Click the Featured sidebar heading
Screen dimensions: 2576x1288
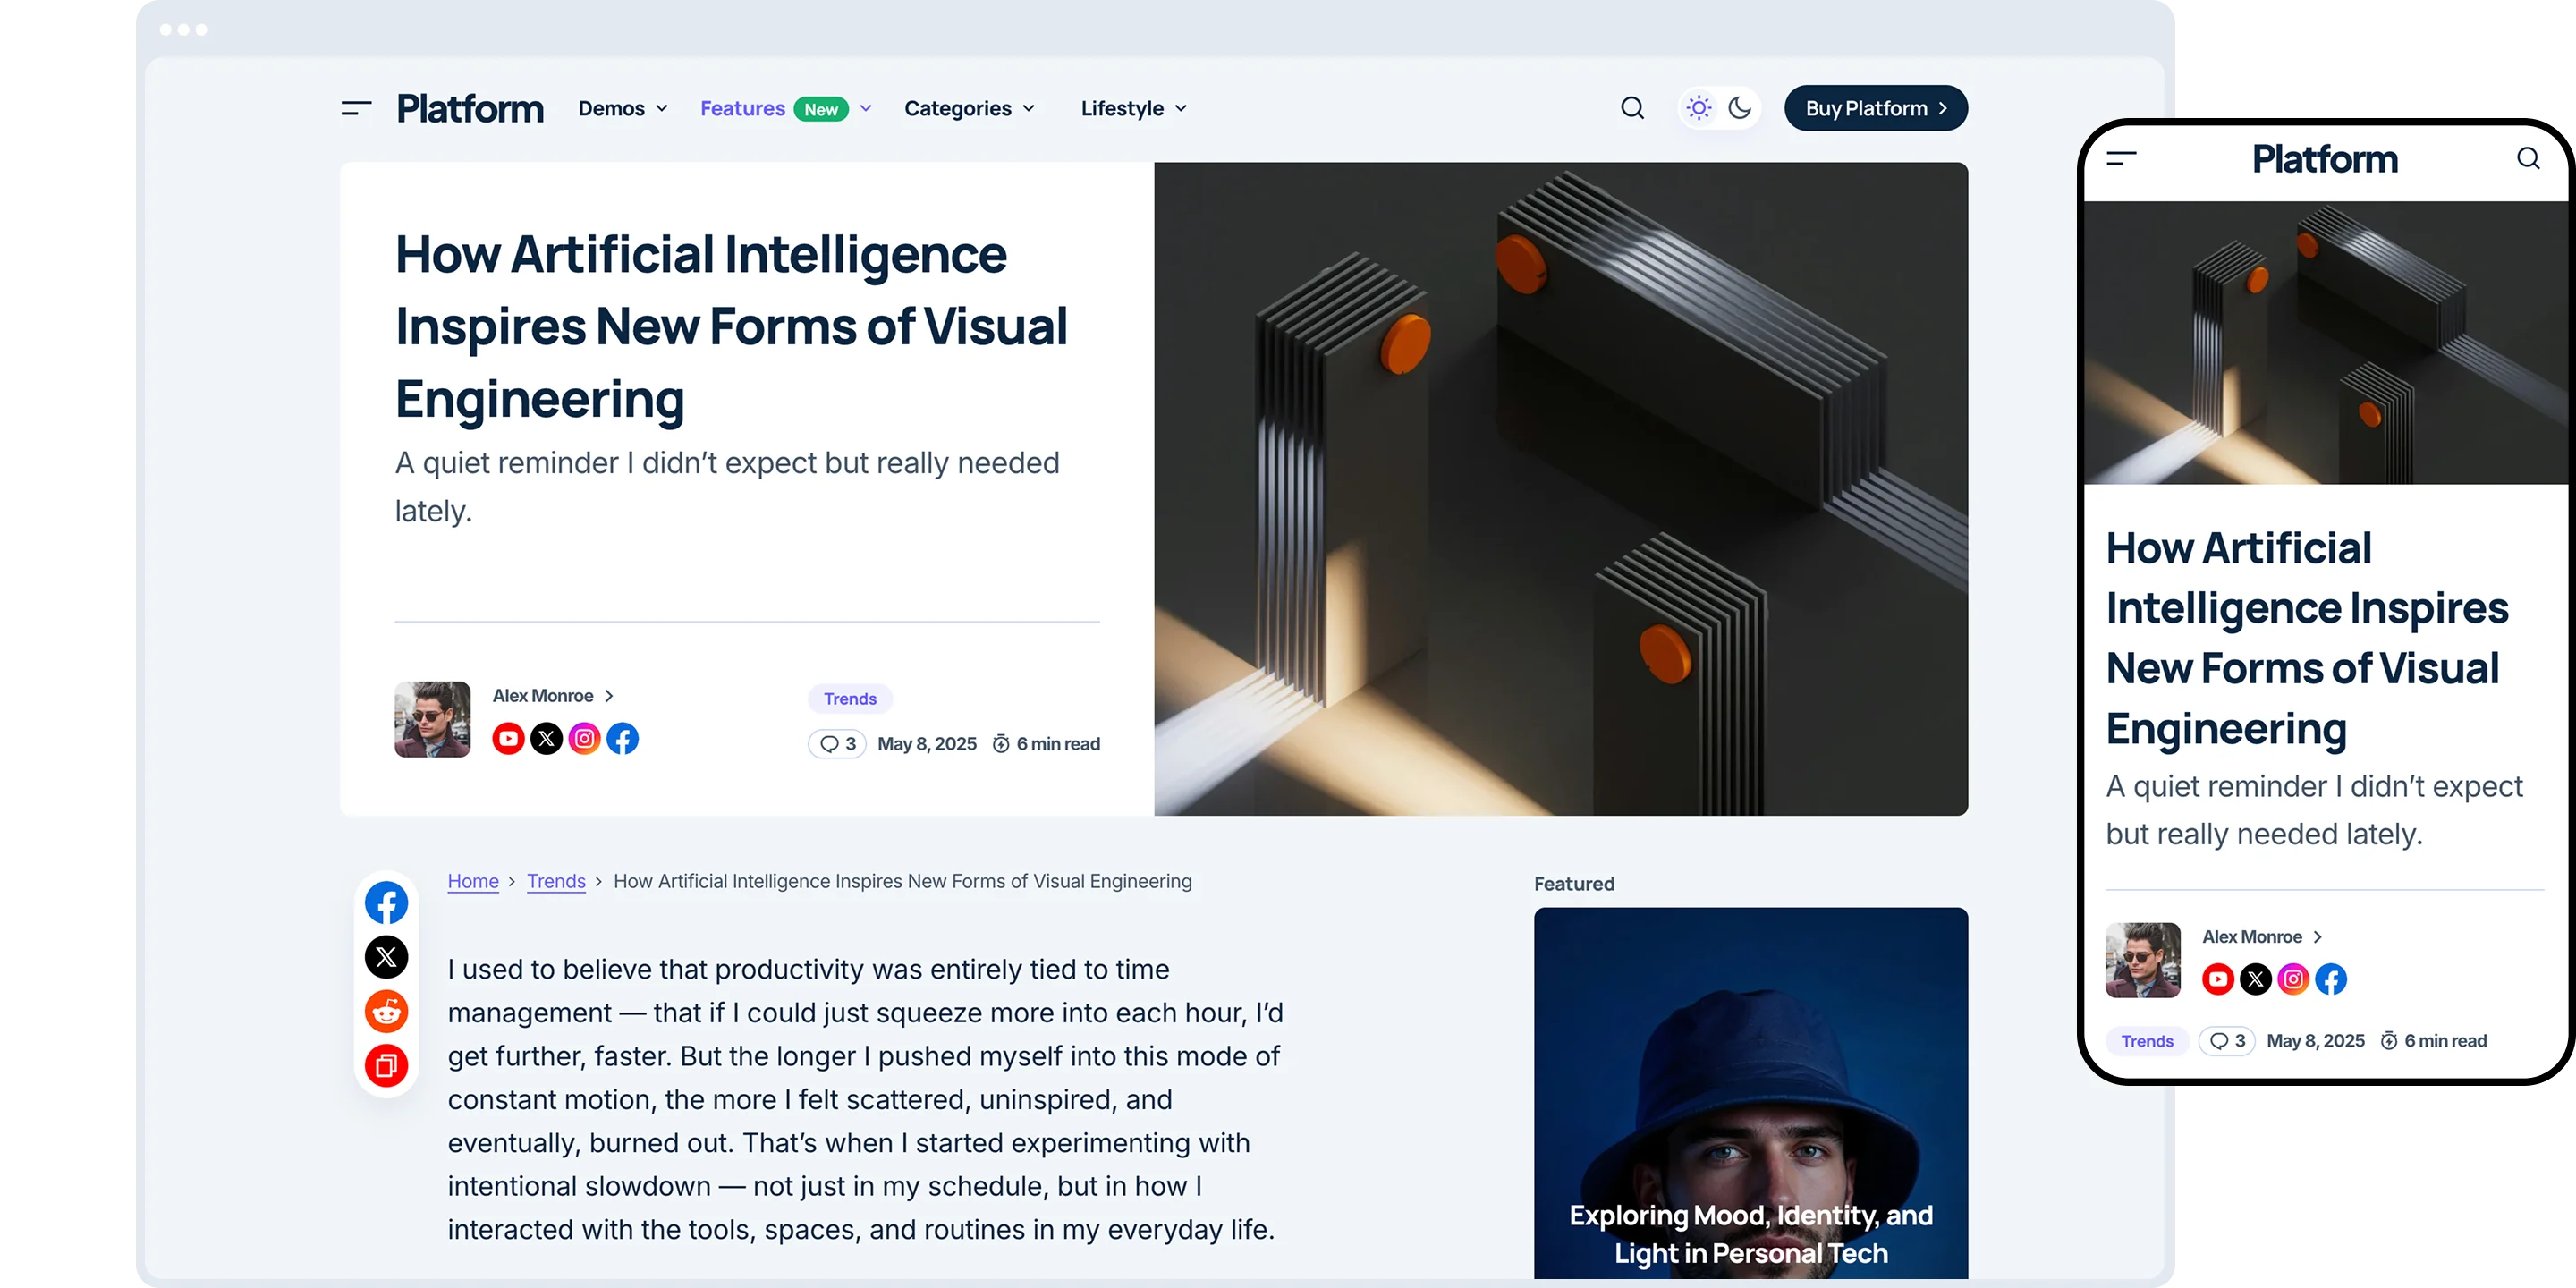click(x=1574, y=884)
